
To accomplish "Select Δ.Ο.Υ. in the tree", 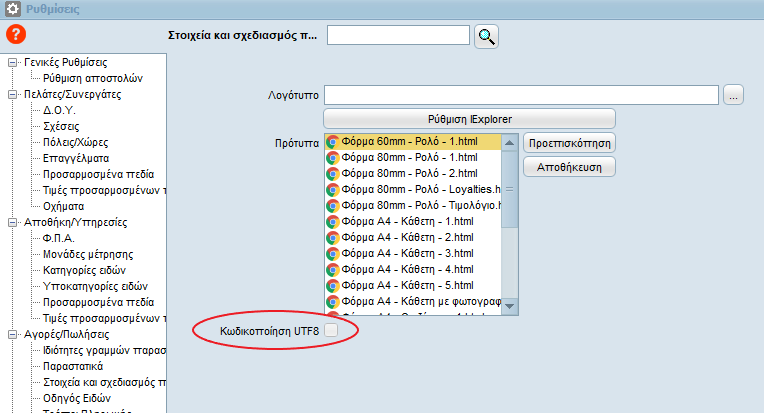I will (x=59, y=111).
